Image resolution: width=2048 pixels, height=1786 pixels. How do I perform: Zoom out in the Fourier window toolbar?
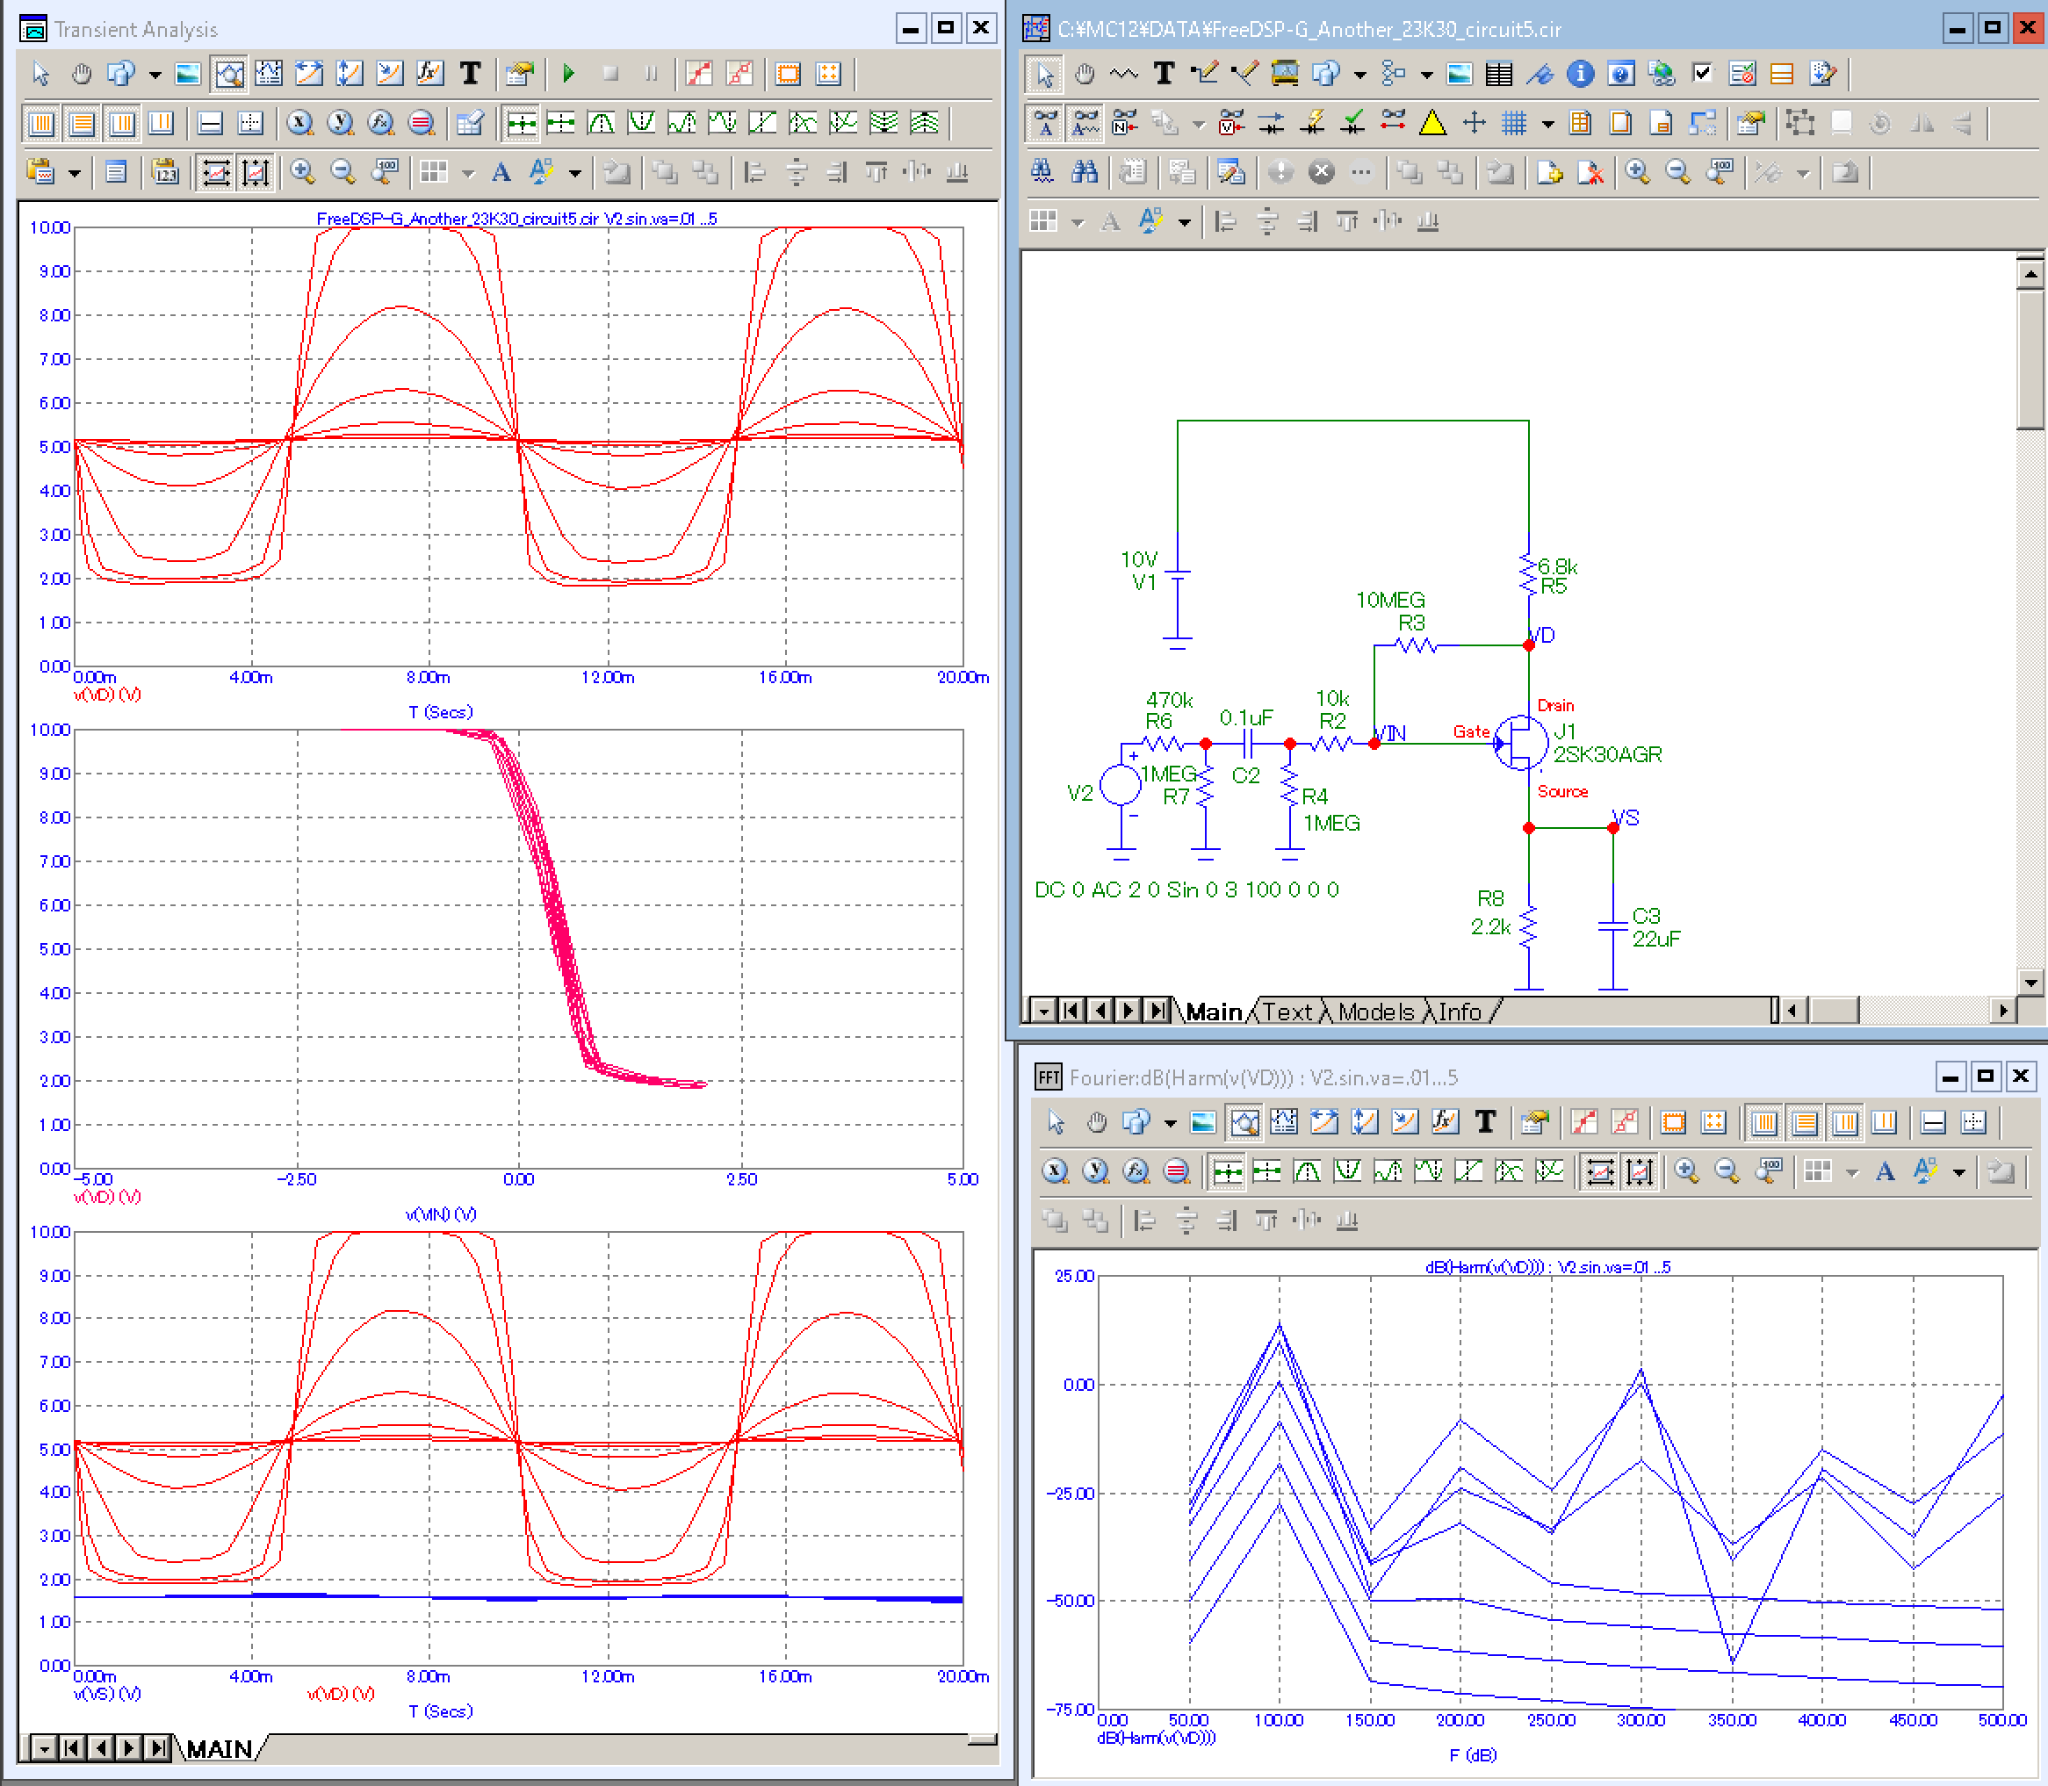(x=1727, y=1171)
